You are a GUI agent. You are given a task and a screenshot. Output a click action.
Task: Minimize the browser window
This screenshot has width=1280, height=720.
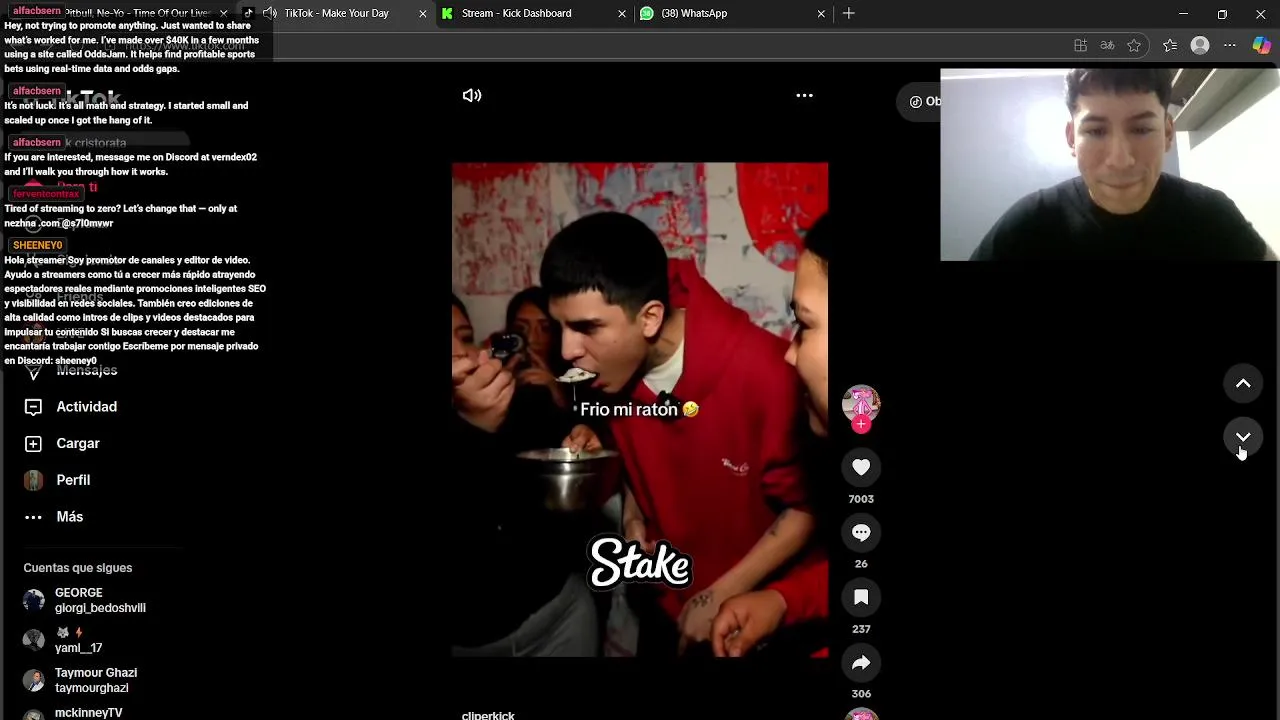(x=1183, y=14)
